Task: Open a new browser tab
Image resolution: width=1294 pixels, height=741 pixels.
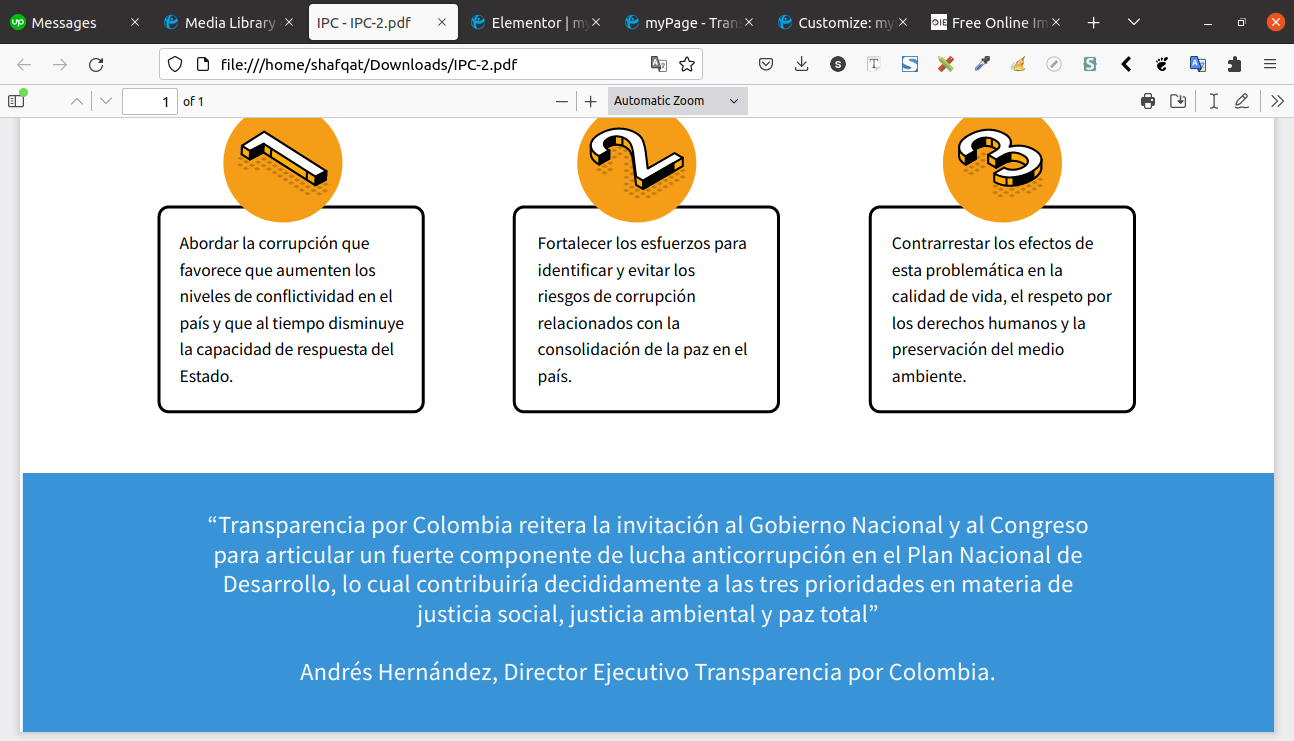Action: point(1094,23)
